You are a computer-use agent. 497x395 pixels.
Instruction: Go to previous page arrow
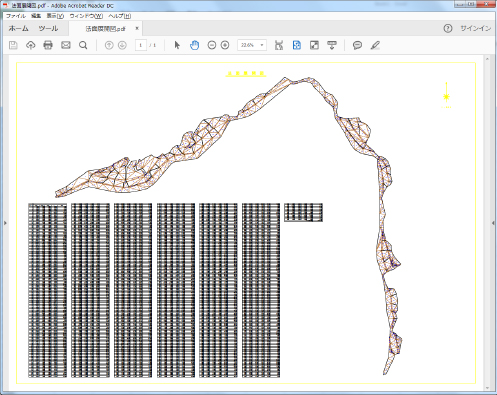pyautogui.click(x=109, y=45)
